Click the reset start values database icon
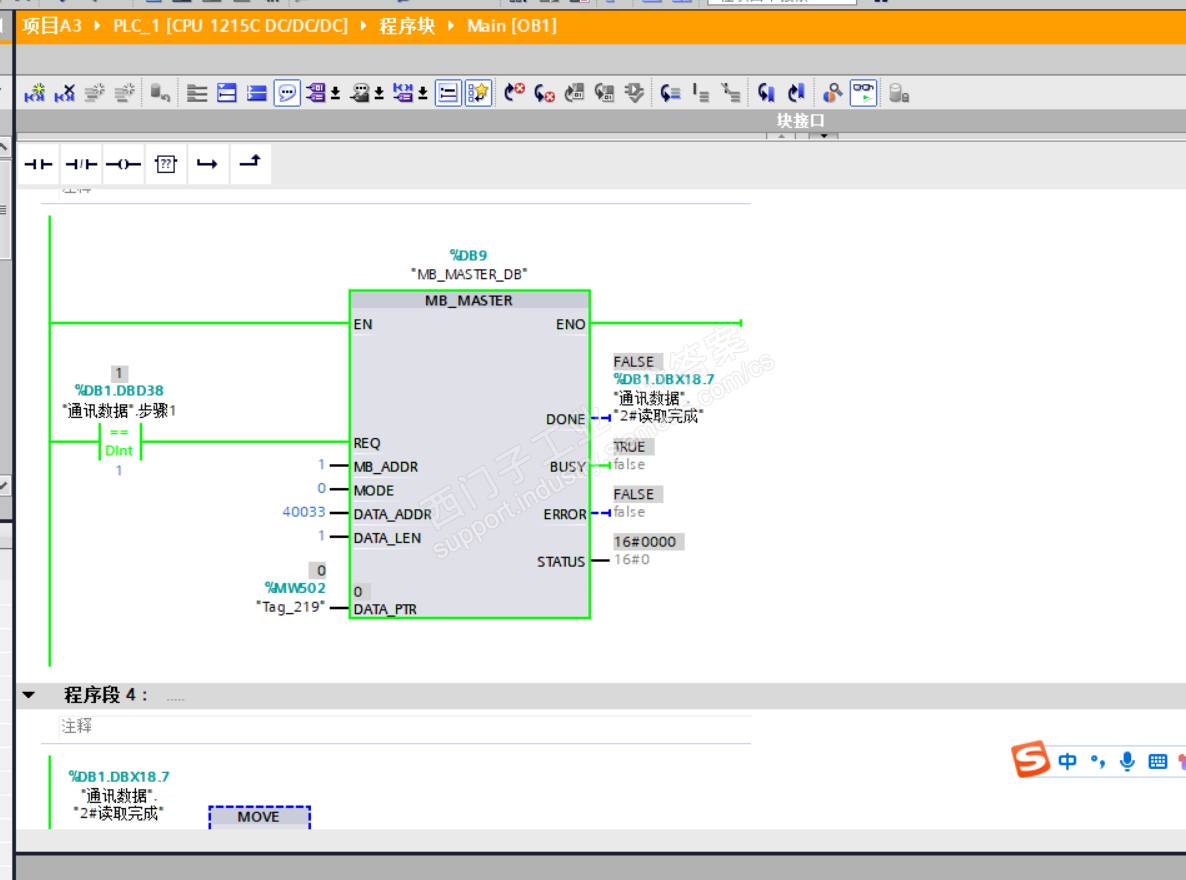1186x880 pixels. pos(160,93)
